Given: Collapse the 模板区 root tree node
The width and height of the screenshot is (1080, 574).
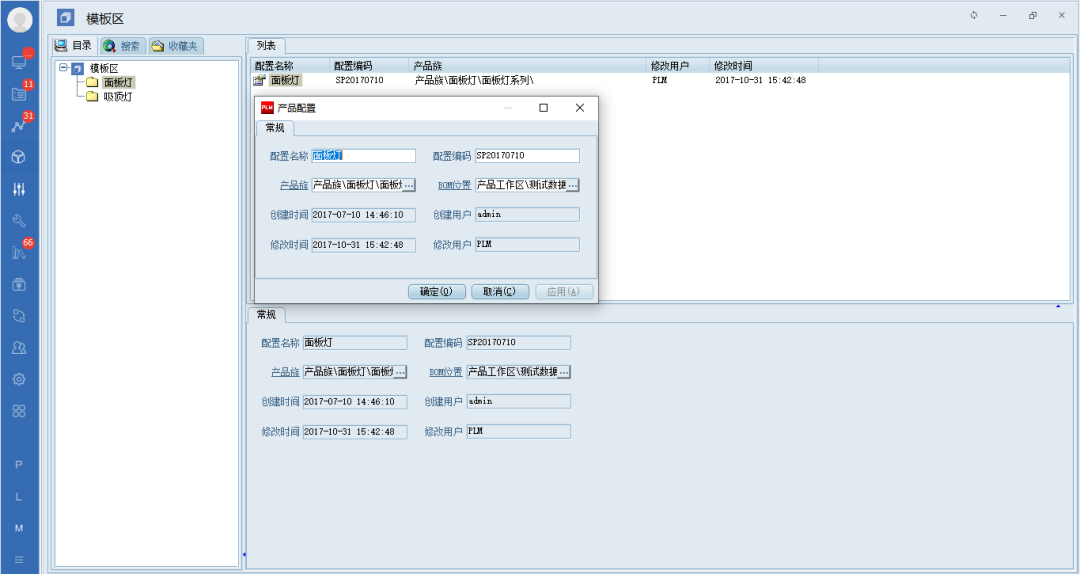Looking at the screenshot, I should [x=63, y=68].
